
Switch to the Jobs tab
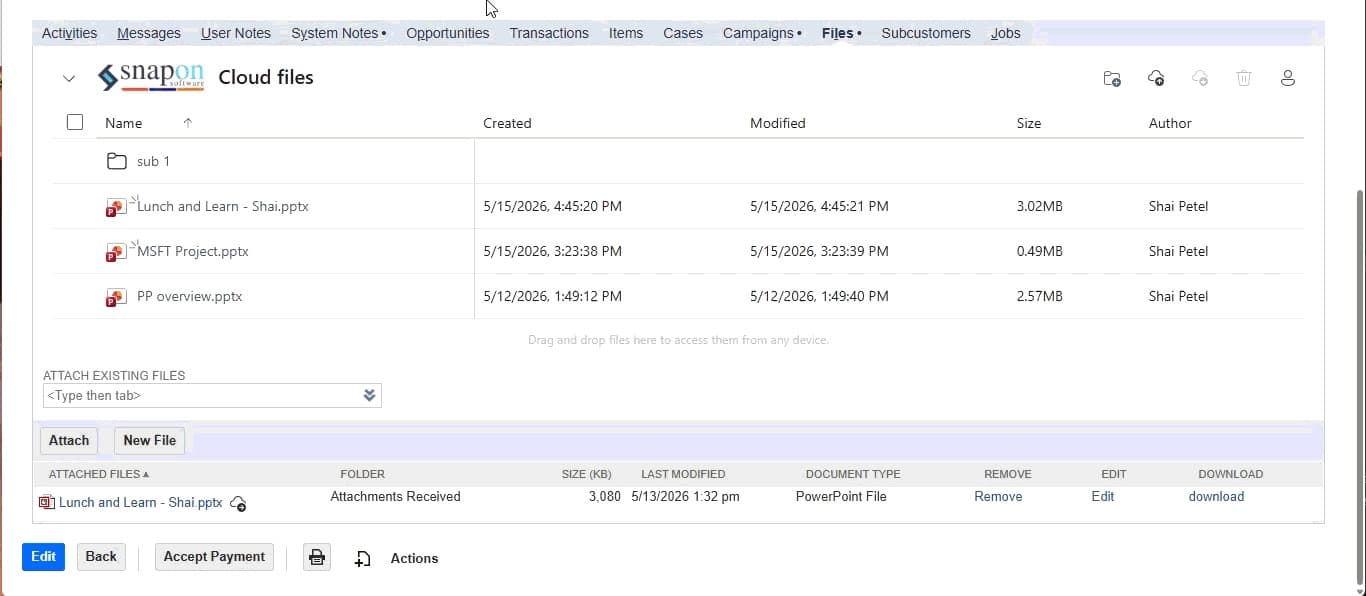(x=1006, y=33)
